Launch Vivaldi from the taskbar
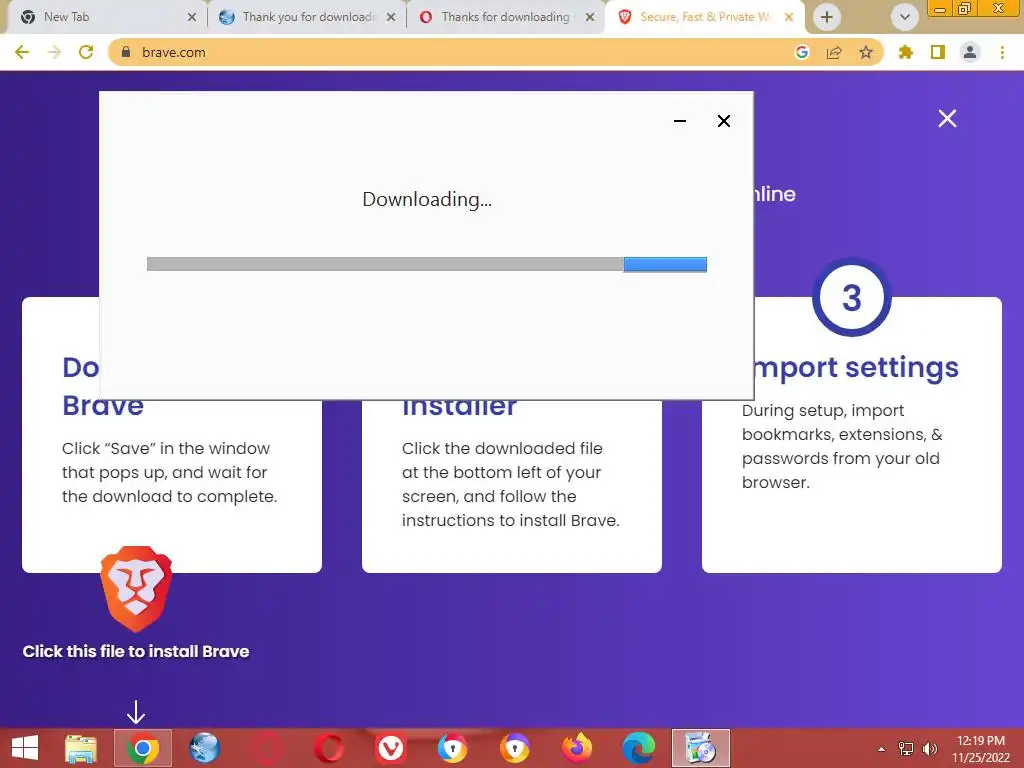This screenshot has height=768, width=1024. [x=391, y=748]
